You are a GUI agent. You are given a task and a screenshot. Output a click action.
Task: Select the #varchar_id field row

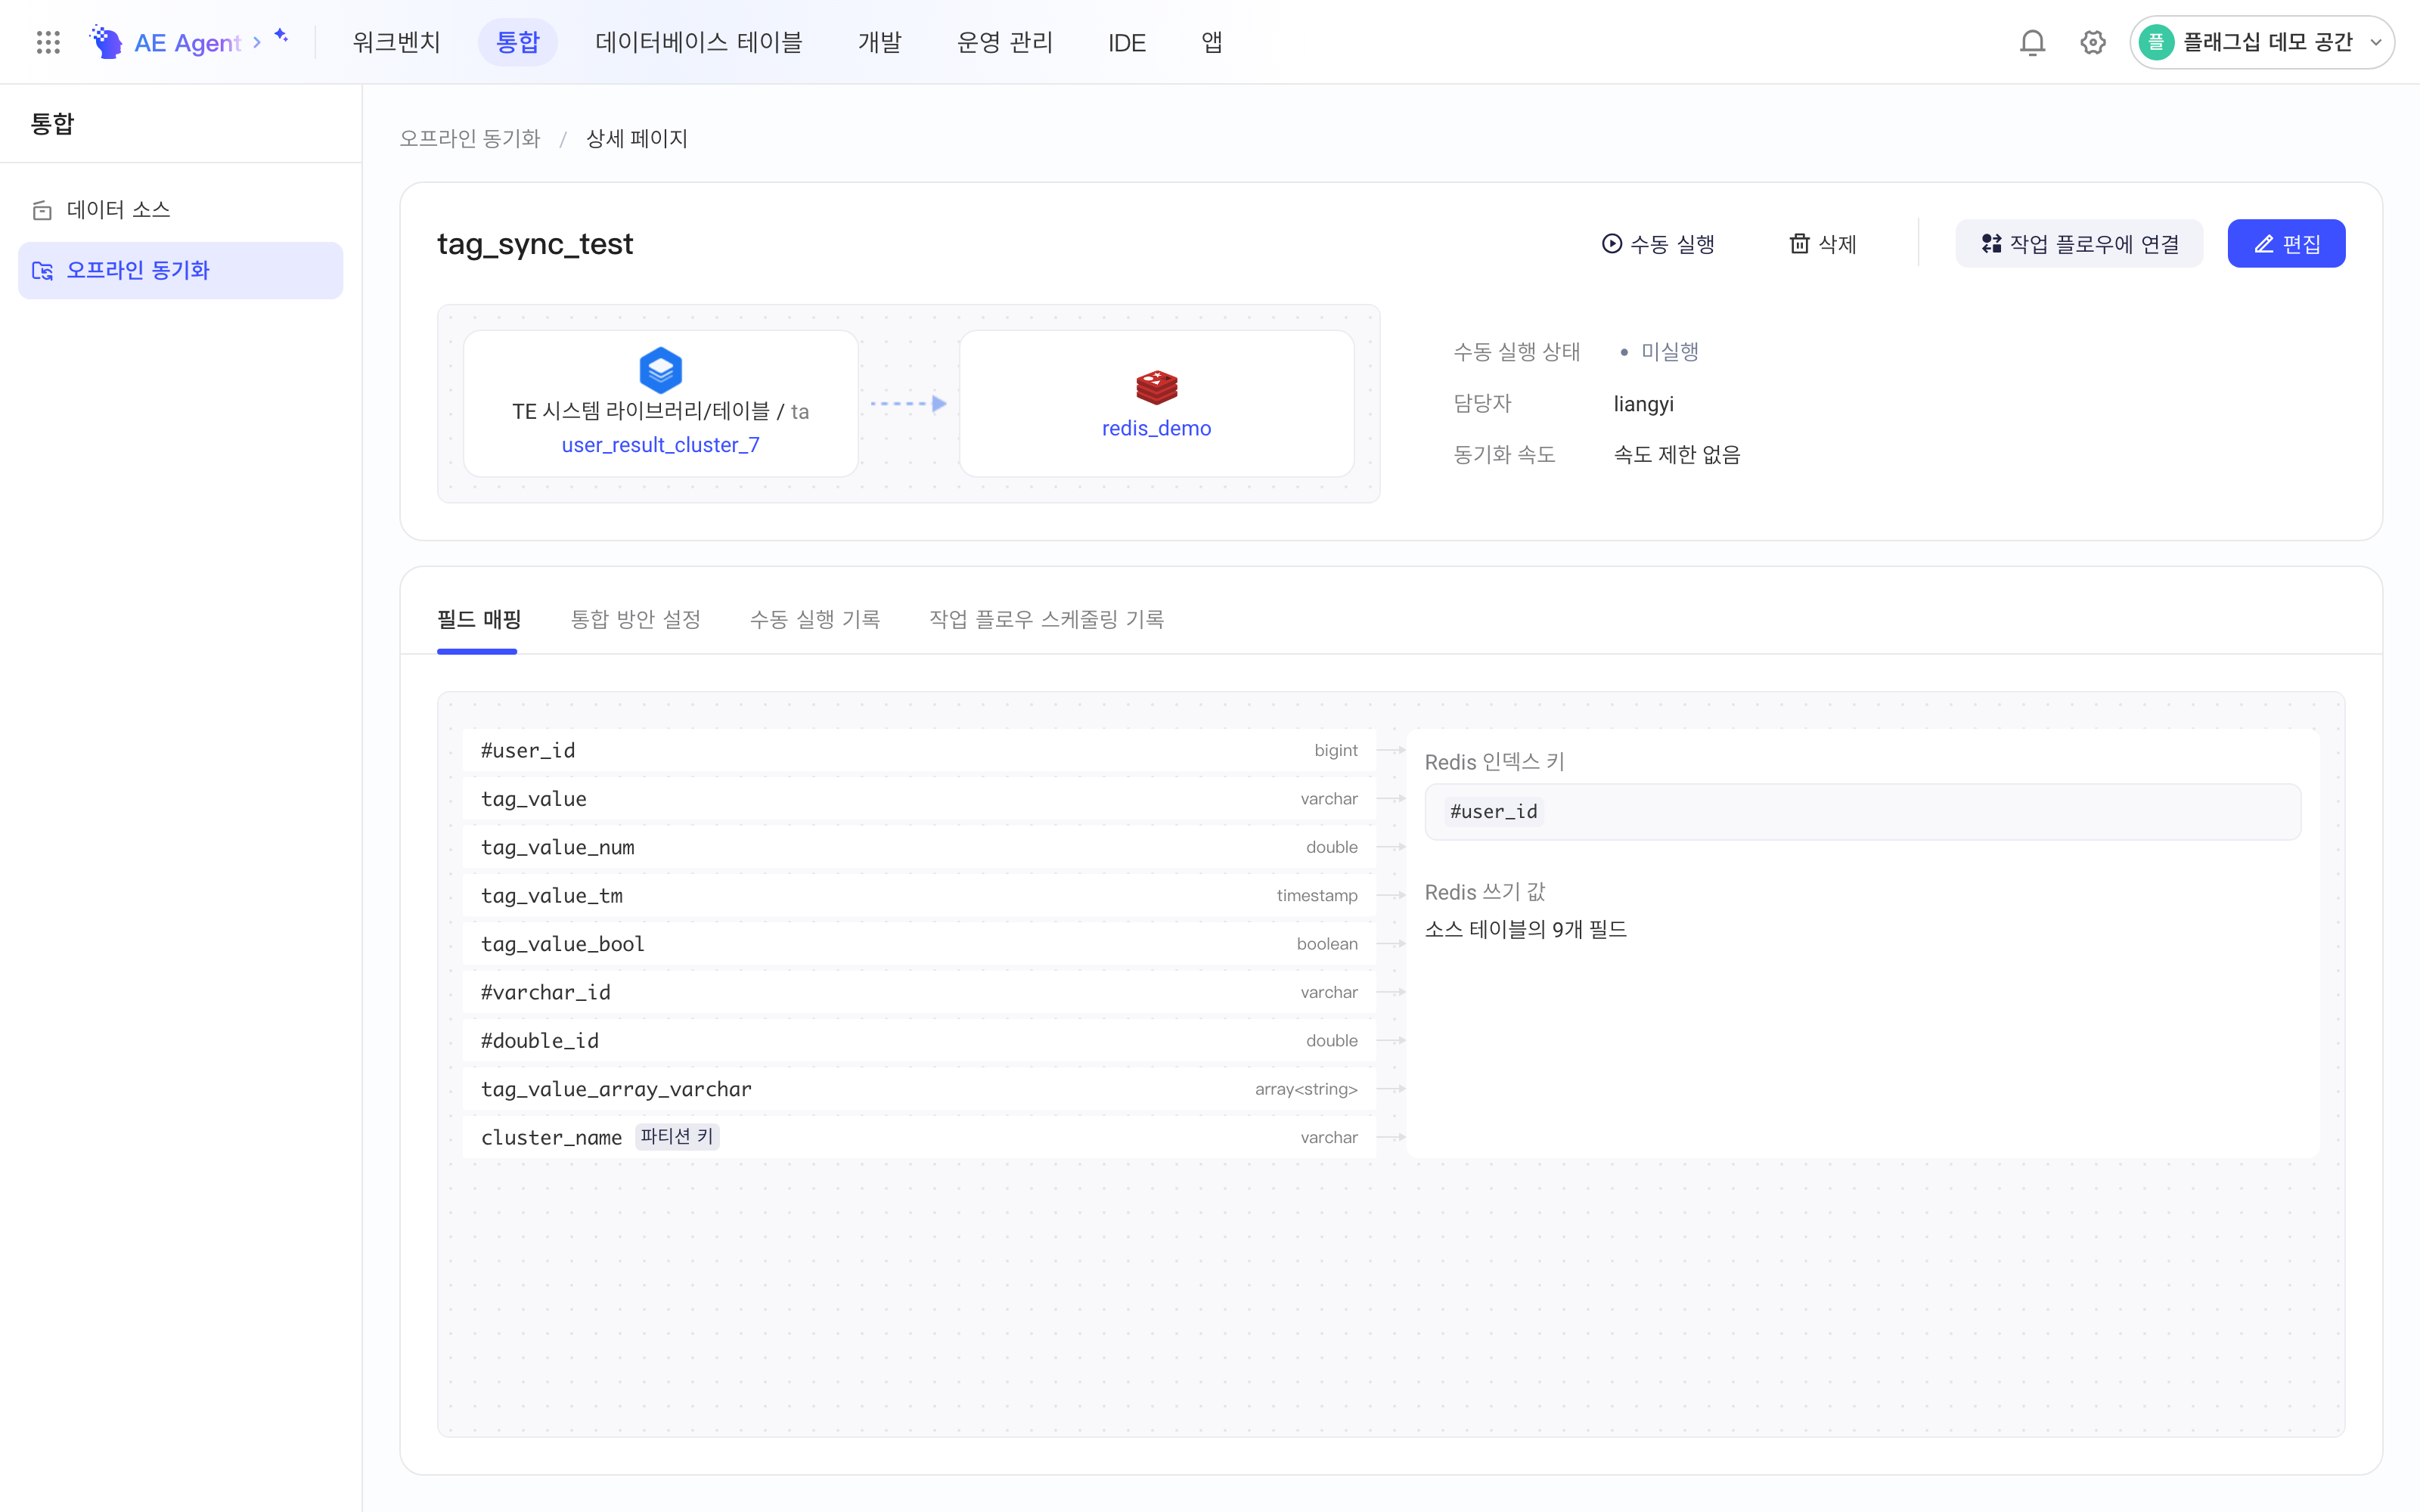(x=919, y=993)
